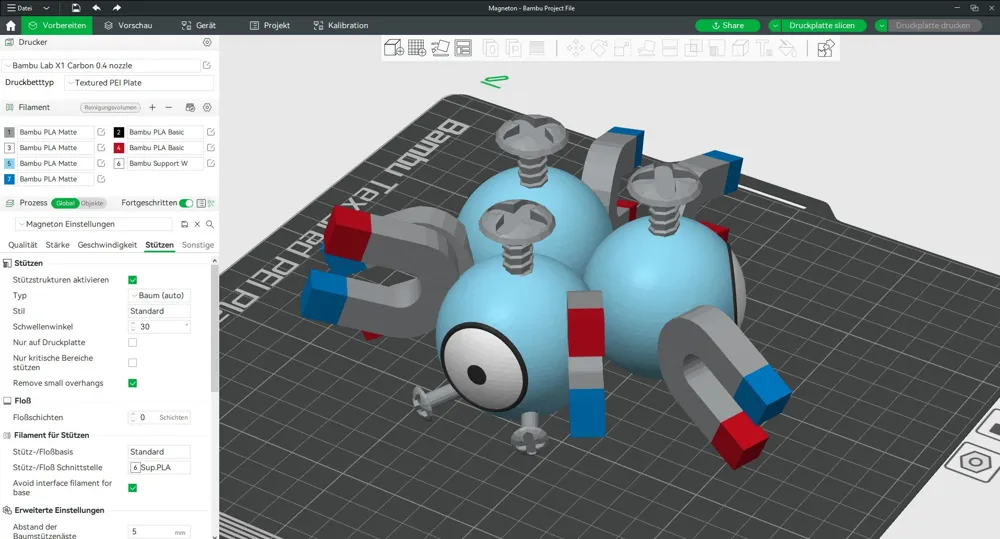Add a new filament with plus icon
The height and width of the screenshot is (539, 1000).
point(152,107)
